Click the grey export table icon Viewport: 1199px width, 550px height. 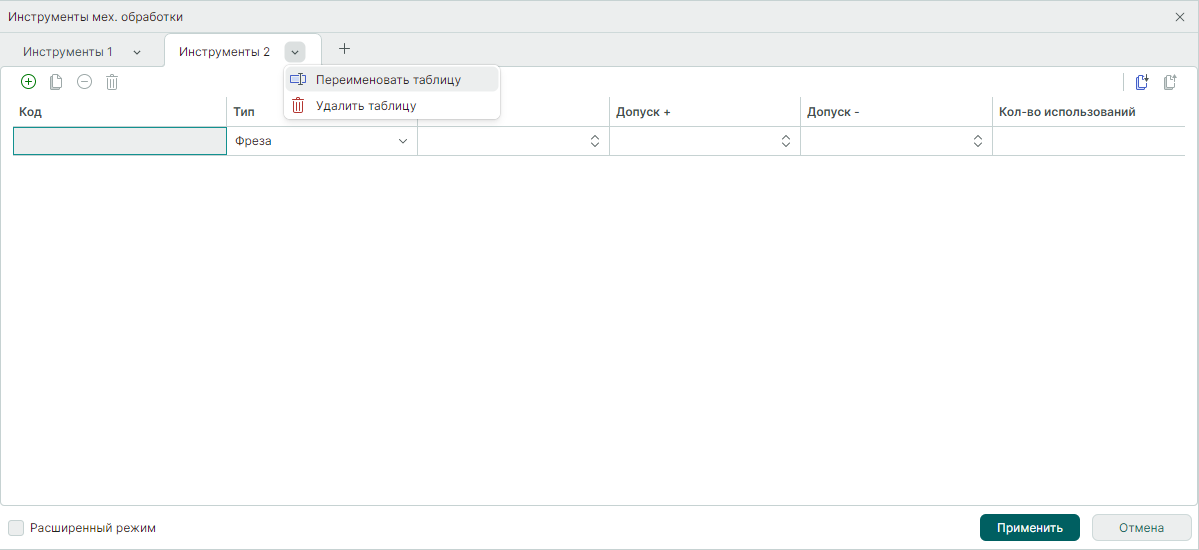pos(1170,82)
